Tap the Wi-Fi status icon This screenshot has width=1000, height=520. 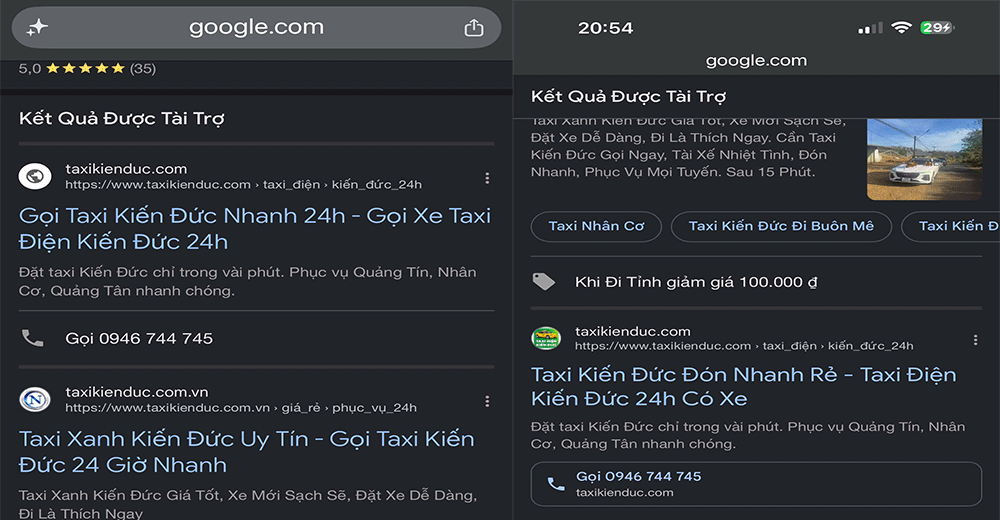pos(901,27)
